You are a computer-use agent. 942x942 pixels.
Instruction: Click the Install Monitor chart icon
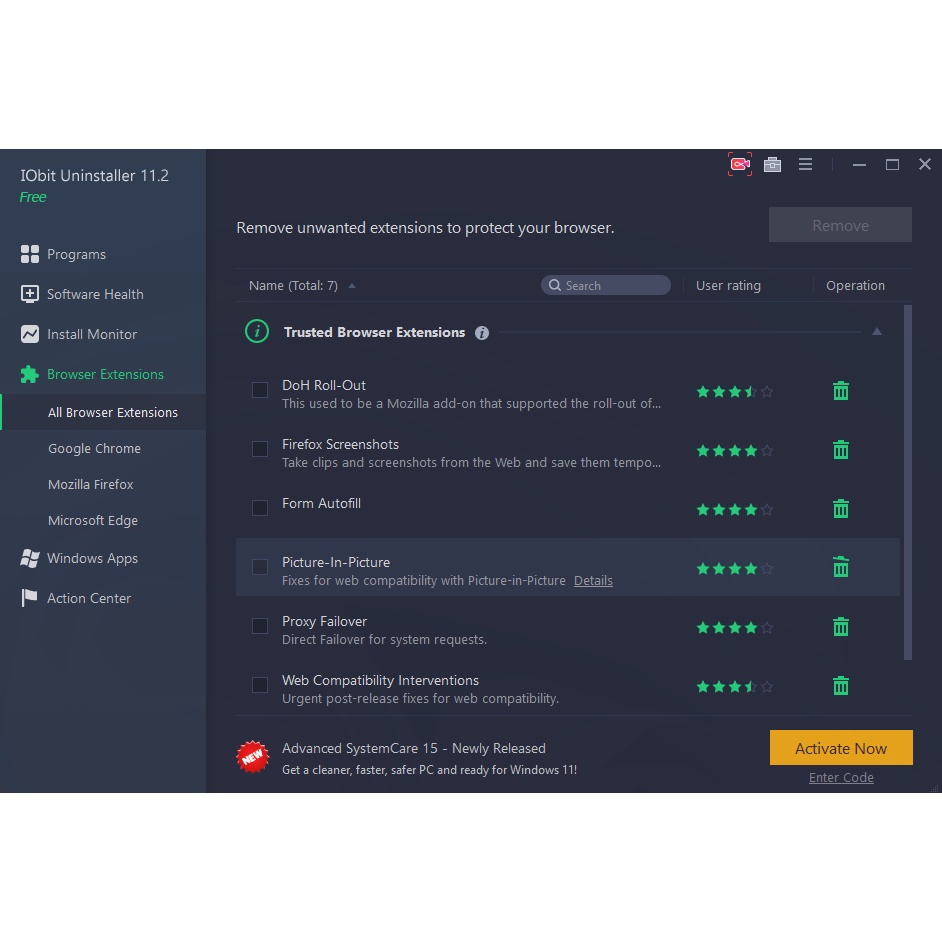(x=29, y=334)
